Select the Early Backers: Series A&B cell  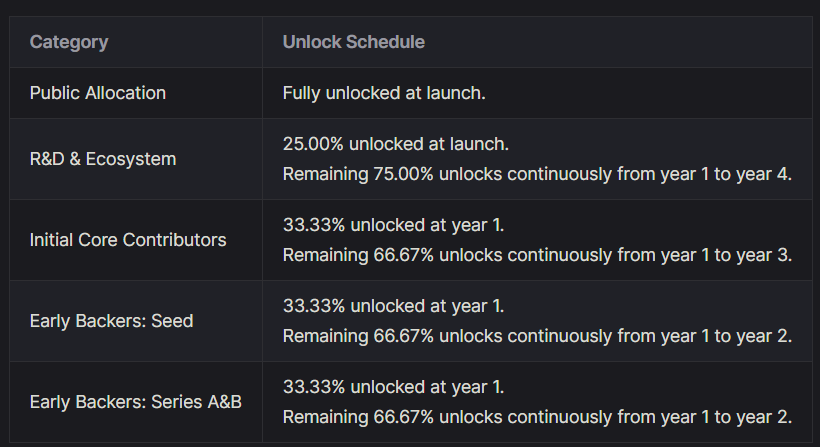pos(135,402)
